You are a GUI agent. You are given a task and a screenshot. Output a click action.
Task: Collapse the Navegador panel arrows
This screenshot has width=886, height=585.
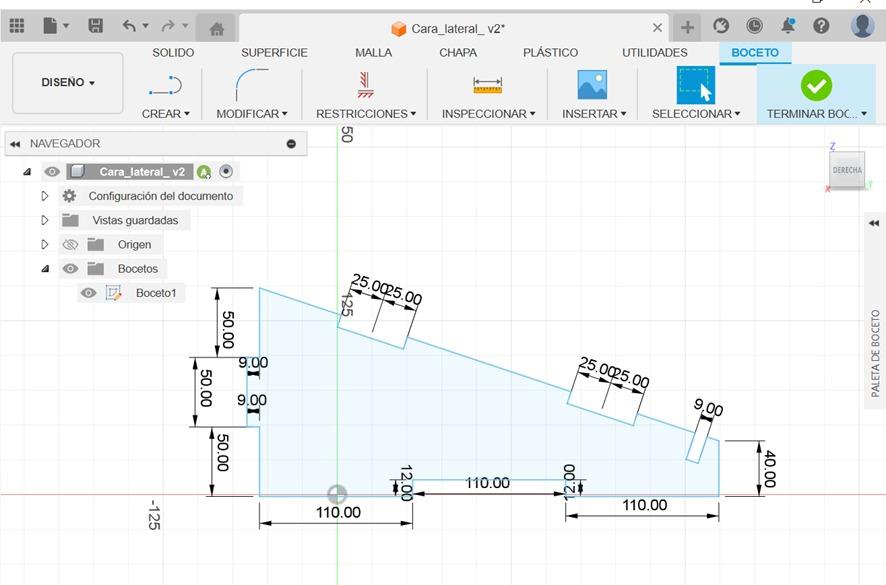[x=15, y=144]
